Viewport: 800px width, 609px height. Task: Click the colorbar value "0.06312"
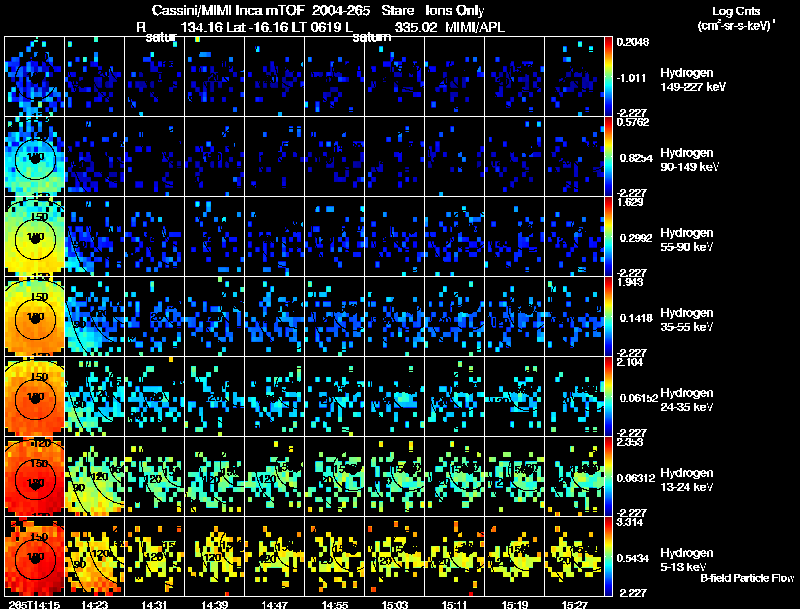[638, 478]
